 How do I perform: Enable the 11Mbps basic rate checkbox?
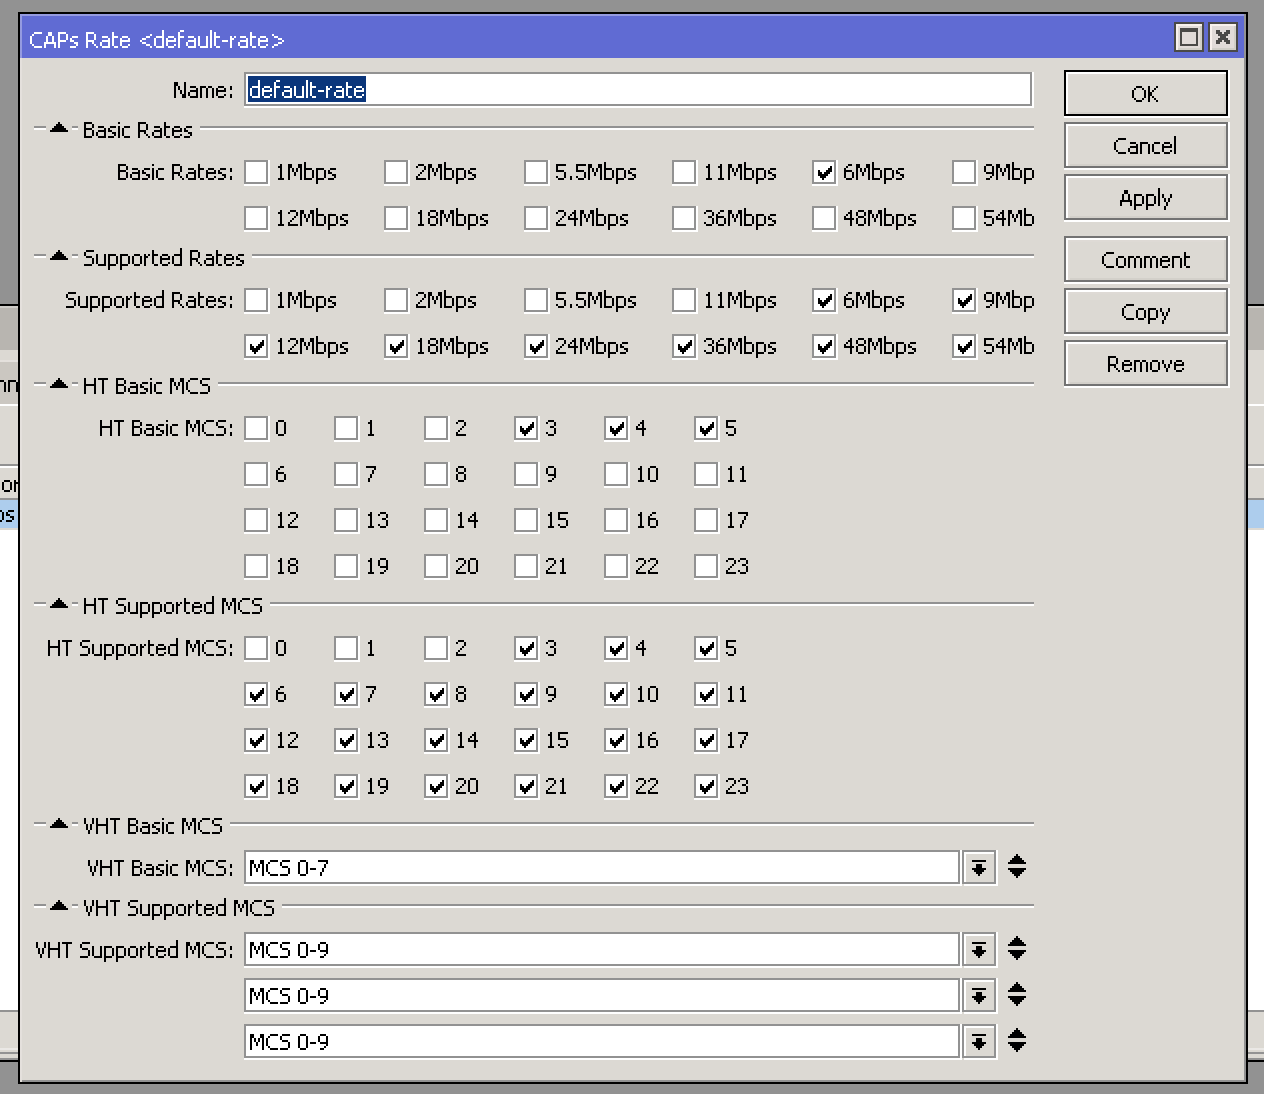click(x=684, y=172)
